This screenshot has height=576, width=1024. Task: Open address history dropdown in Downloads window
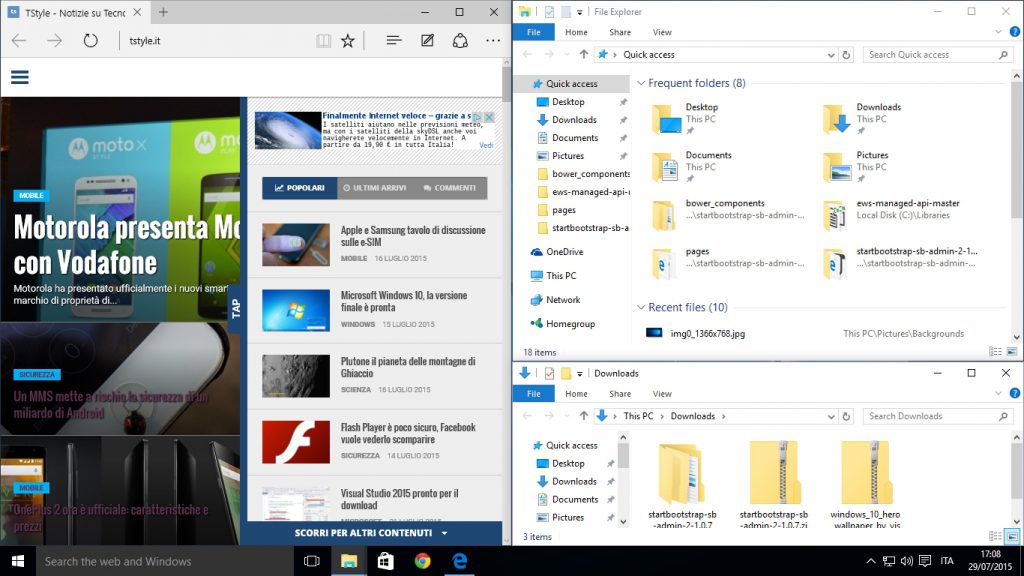coord(831,417)
